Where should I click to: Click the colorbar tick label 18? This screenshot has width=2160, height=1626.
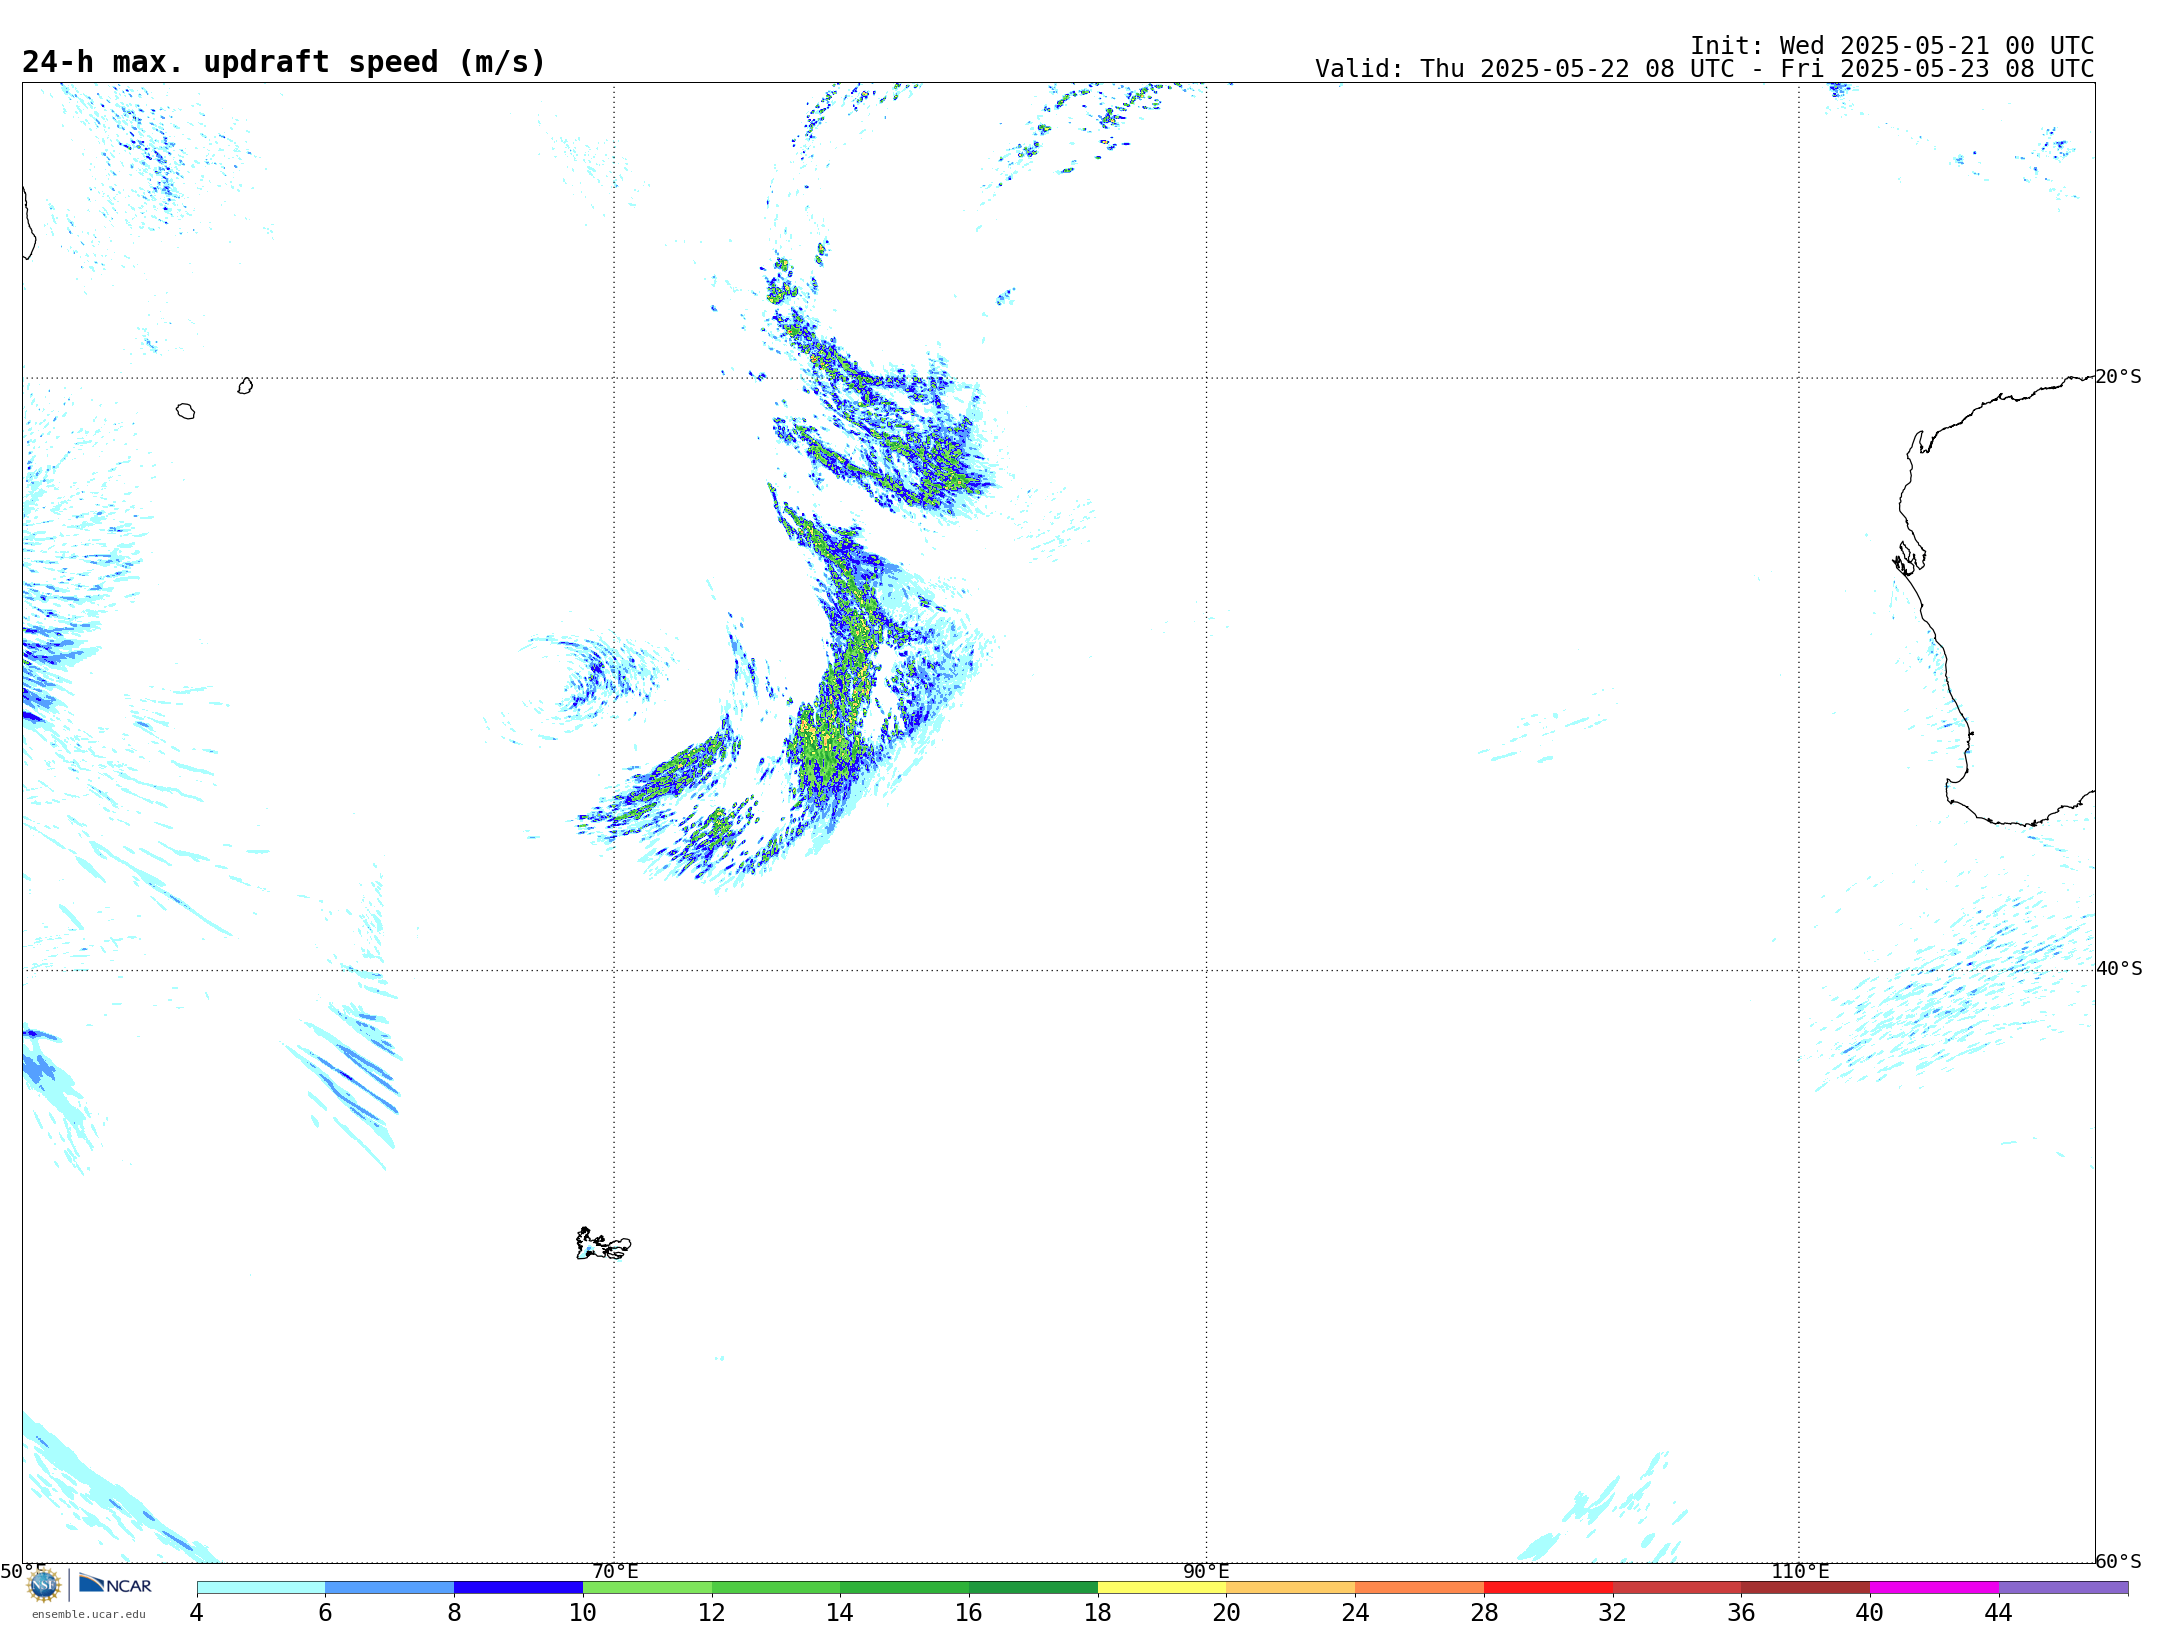click(1097, 1612)
